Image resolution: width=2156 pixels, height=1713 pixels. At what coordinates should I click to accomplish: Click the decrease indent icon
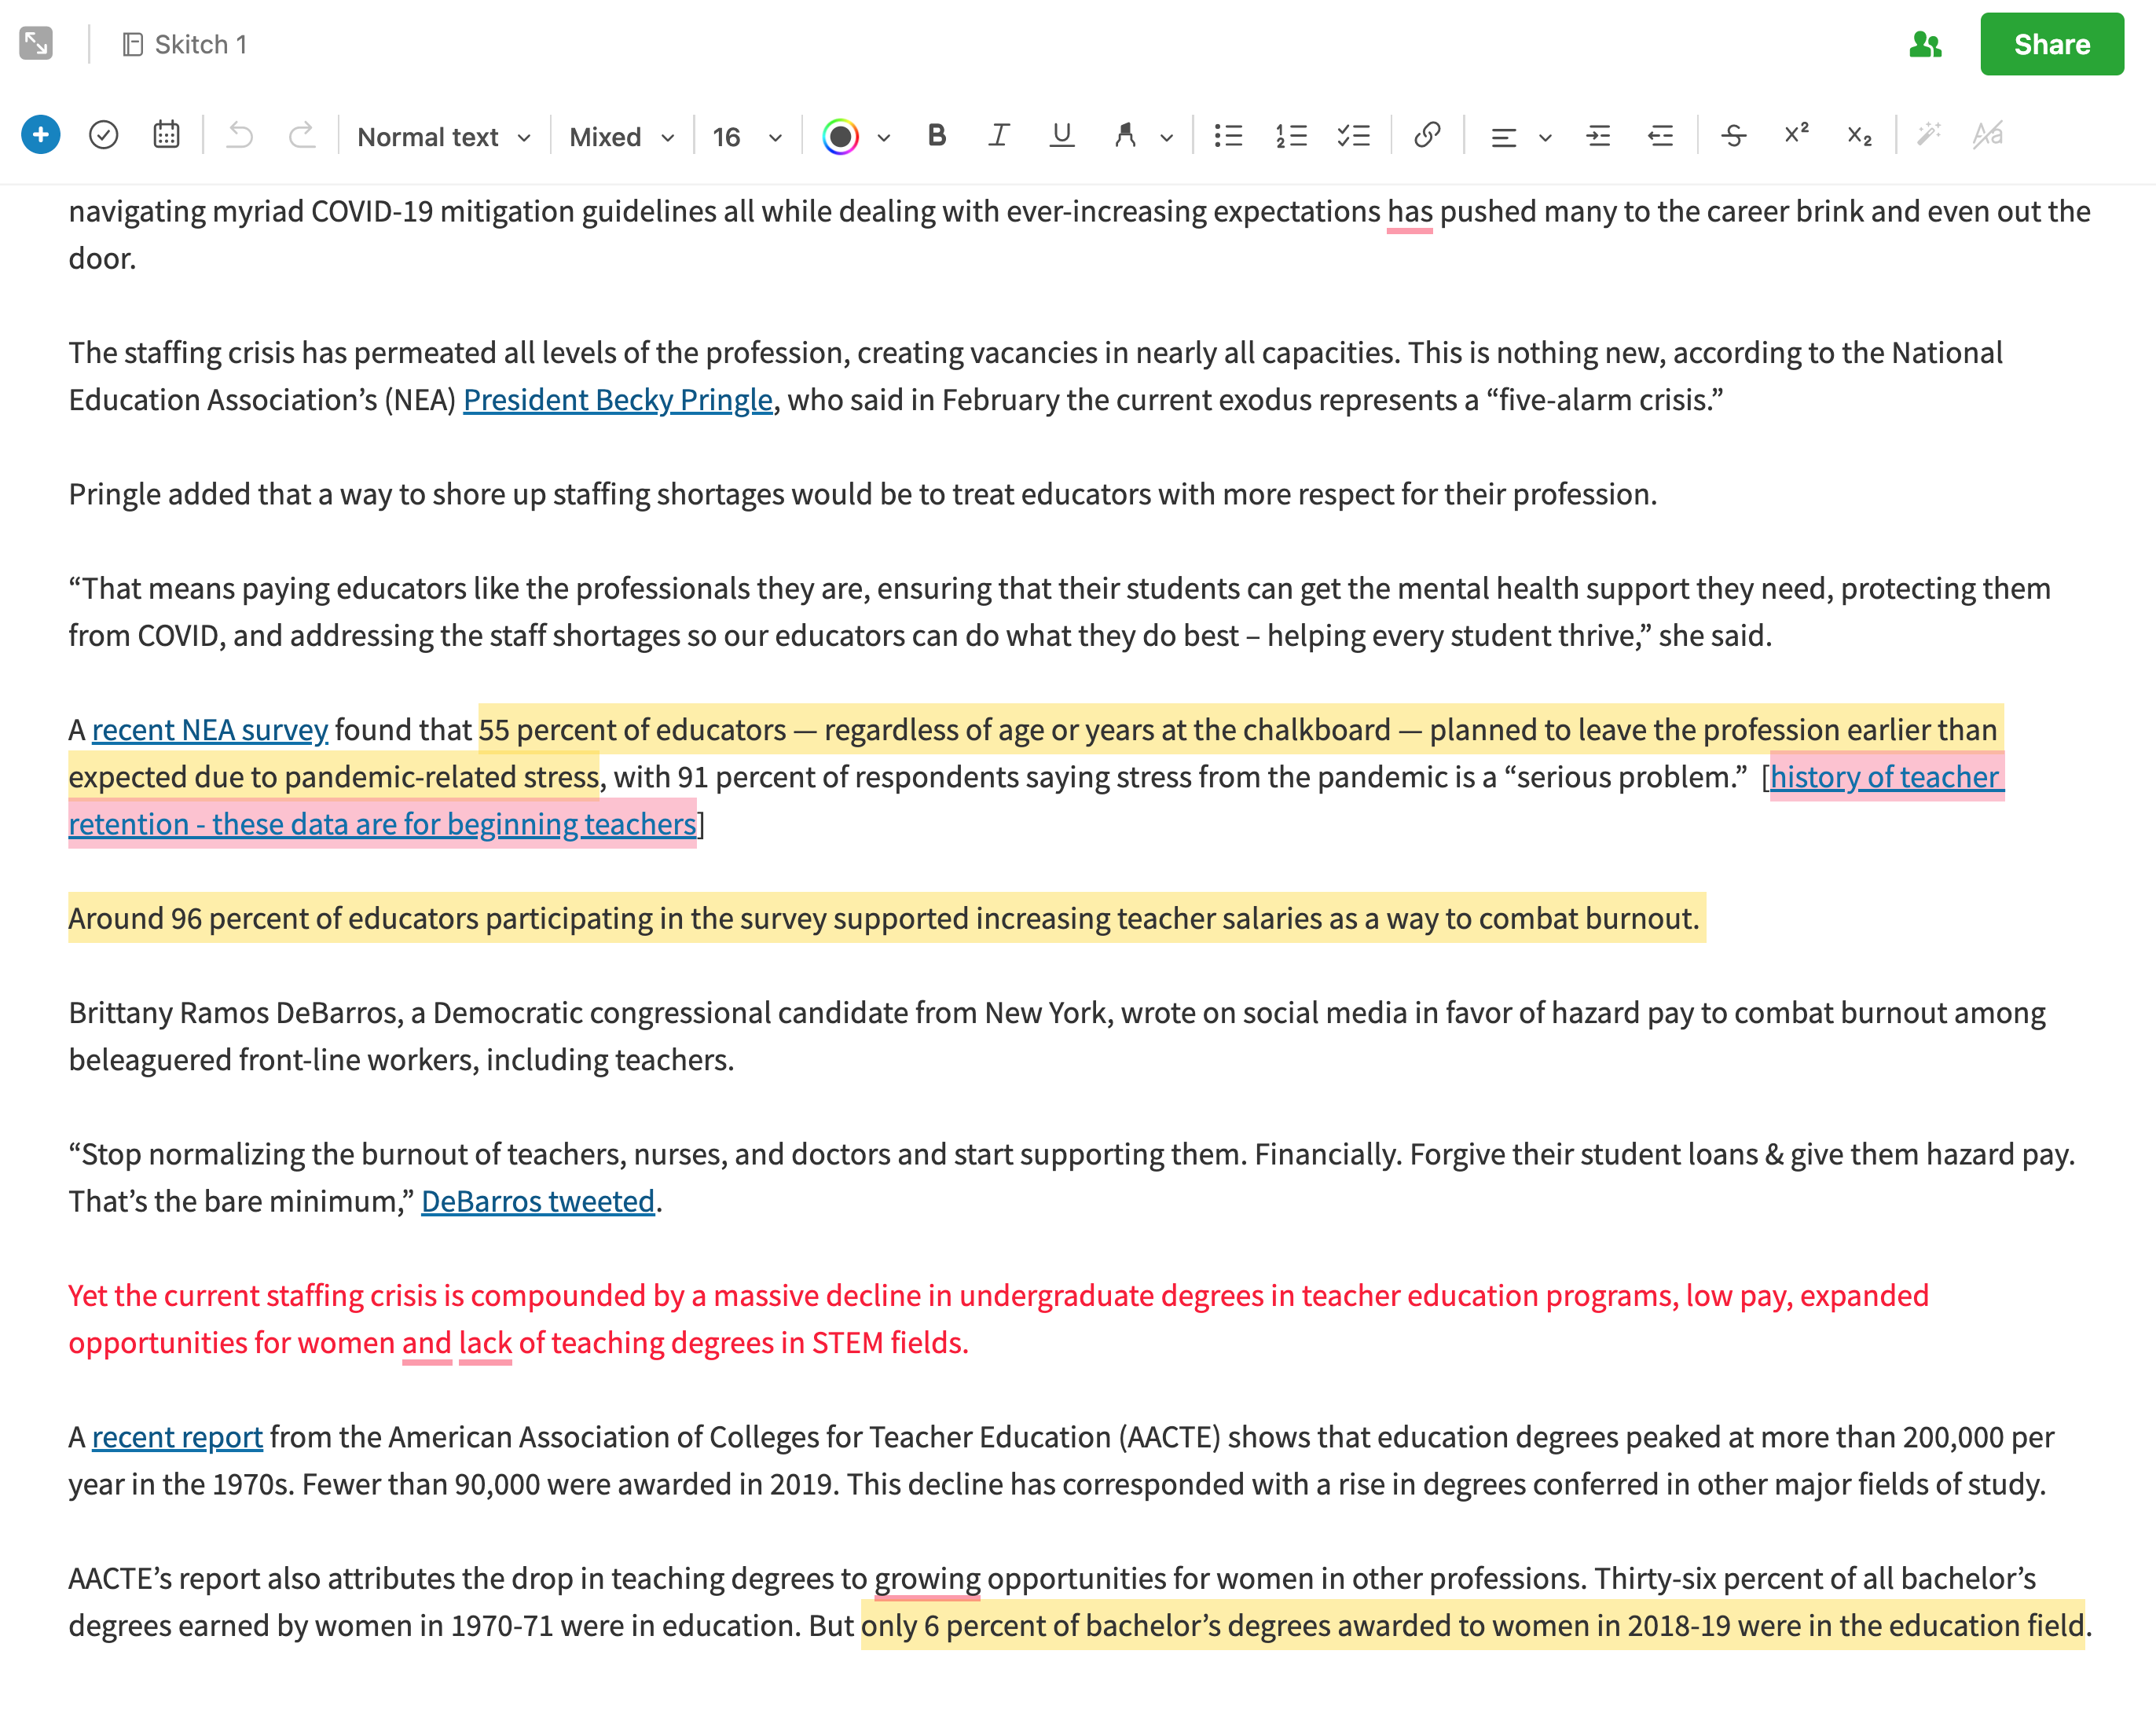pyautogui.click(x=1660, y=135)
